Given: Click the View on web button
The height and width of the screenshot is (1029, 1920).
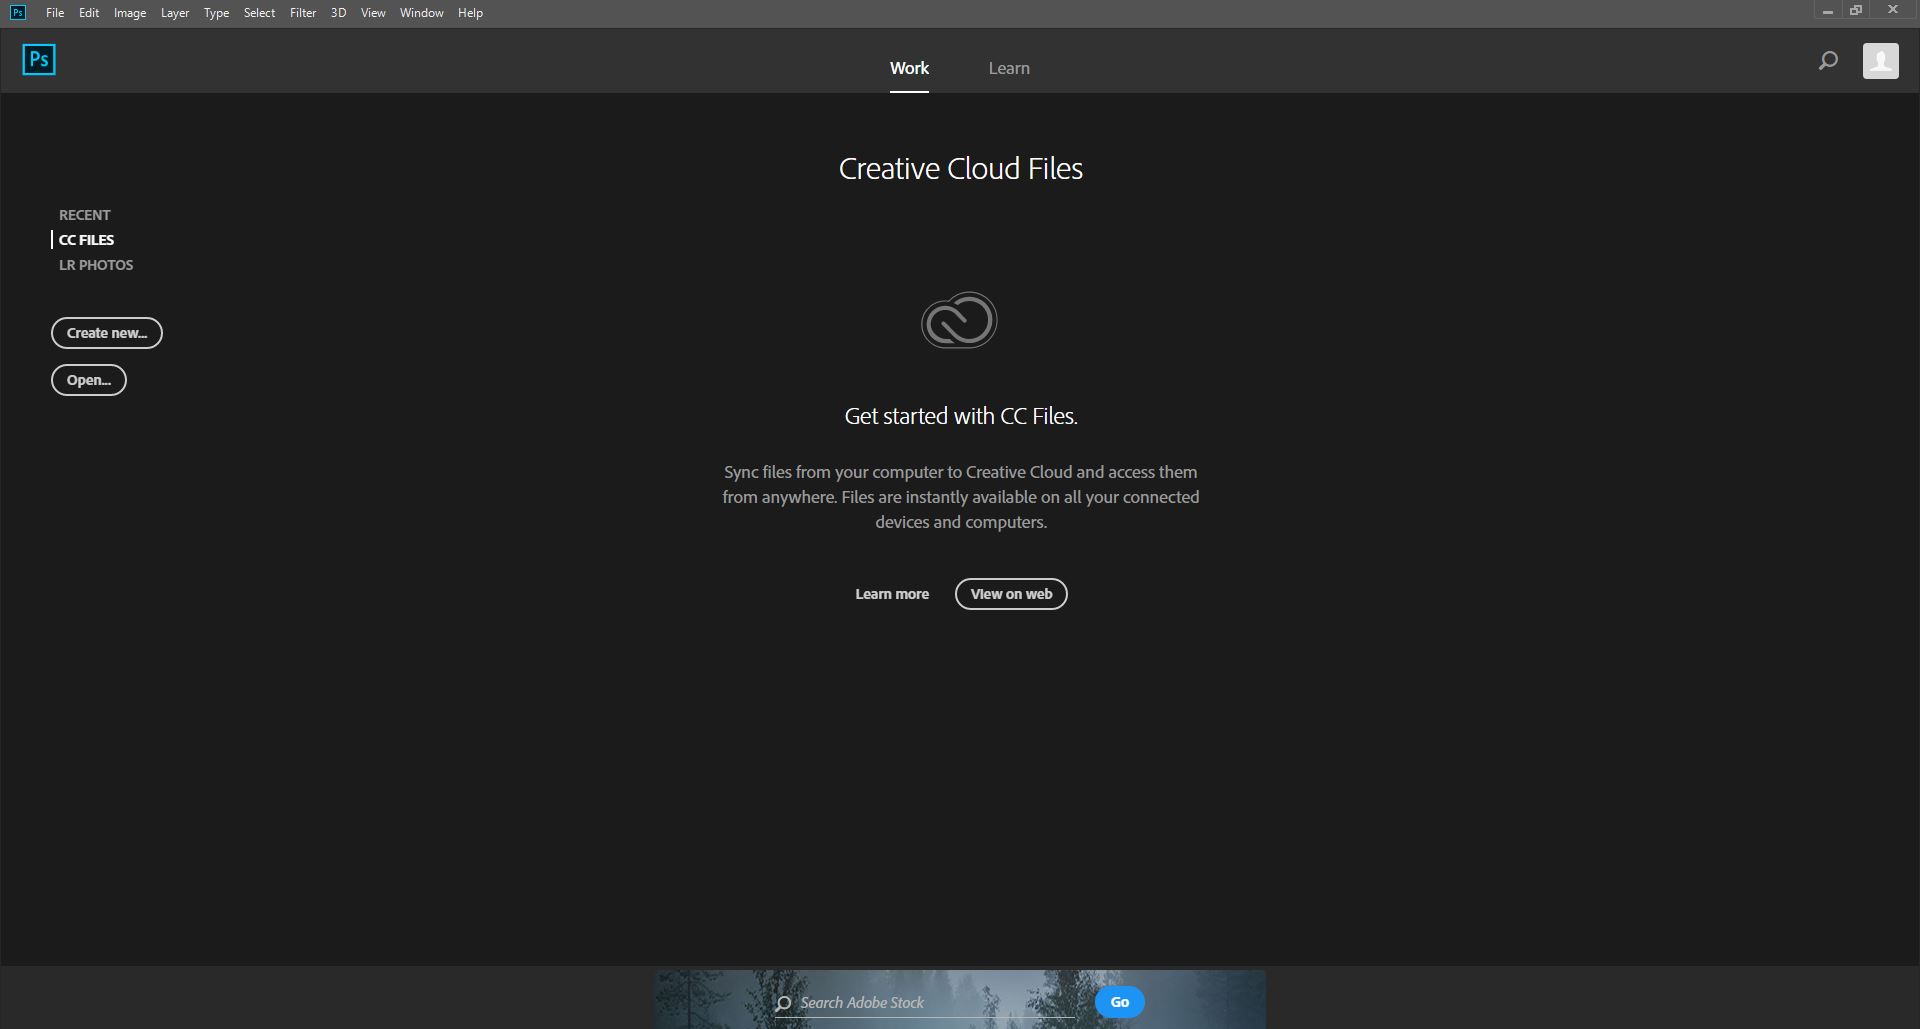Looking at the screenshot, I should point(1011,594).
